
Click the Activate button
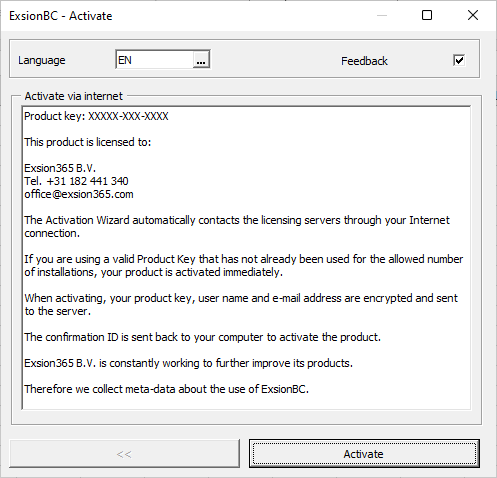364,454
